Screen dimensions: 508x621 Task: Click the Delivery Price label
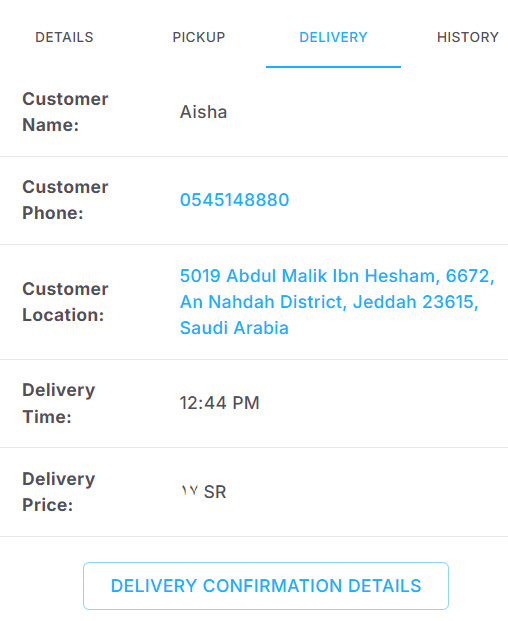[59, 492]
